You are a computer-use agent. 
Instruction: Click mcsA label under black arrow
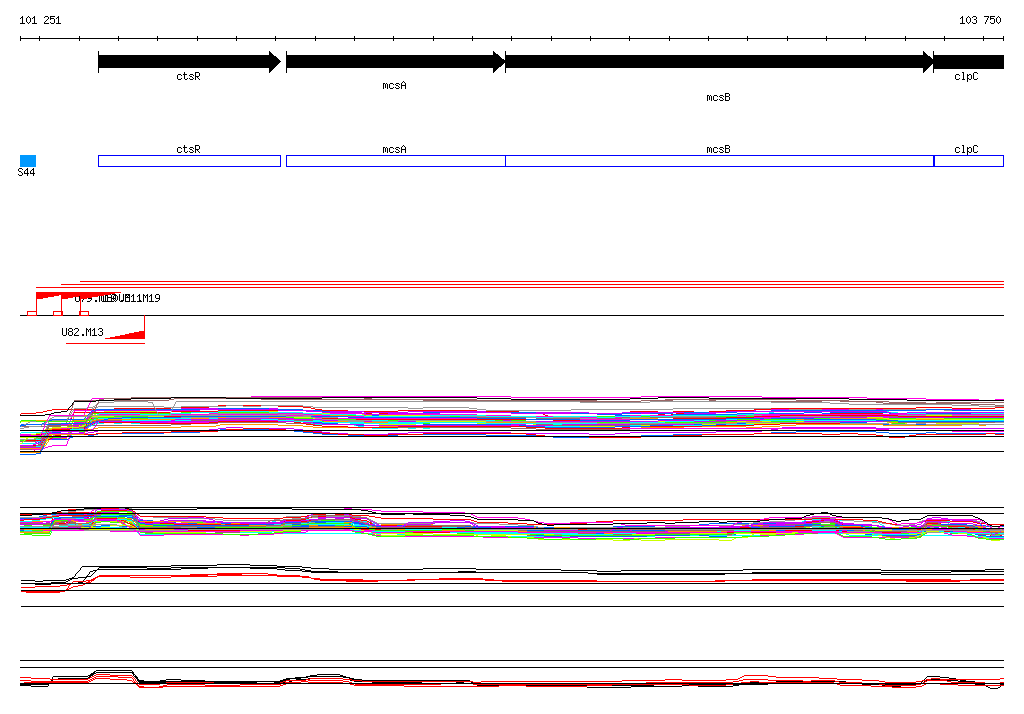pos(394,86)
